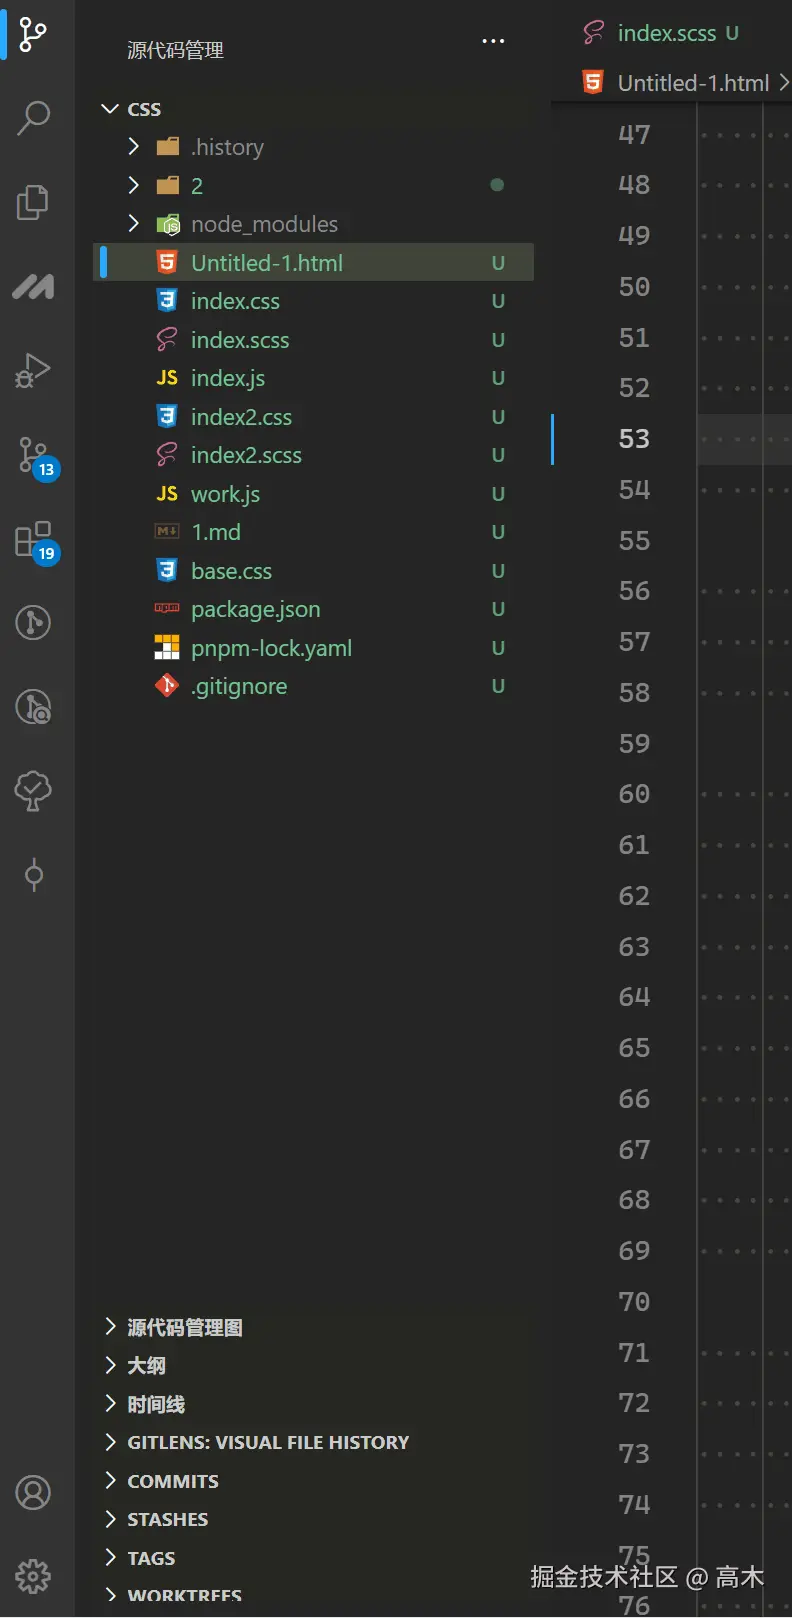Screen dimensions: 792x1618
Task: Open the git inspect icon with magnifier
Action: pyautogui.click(x=33, y=707)
